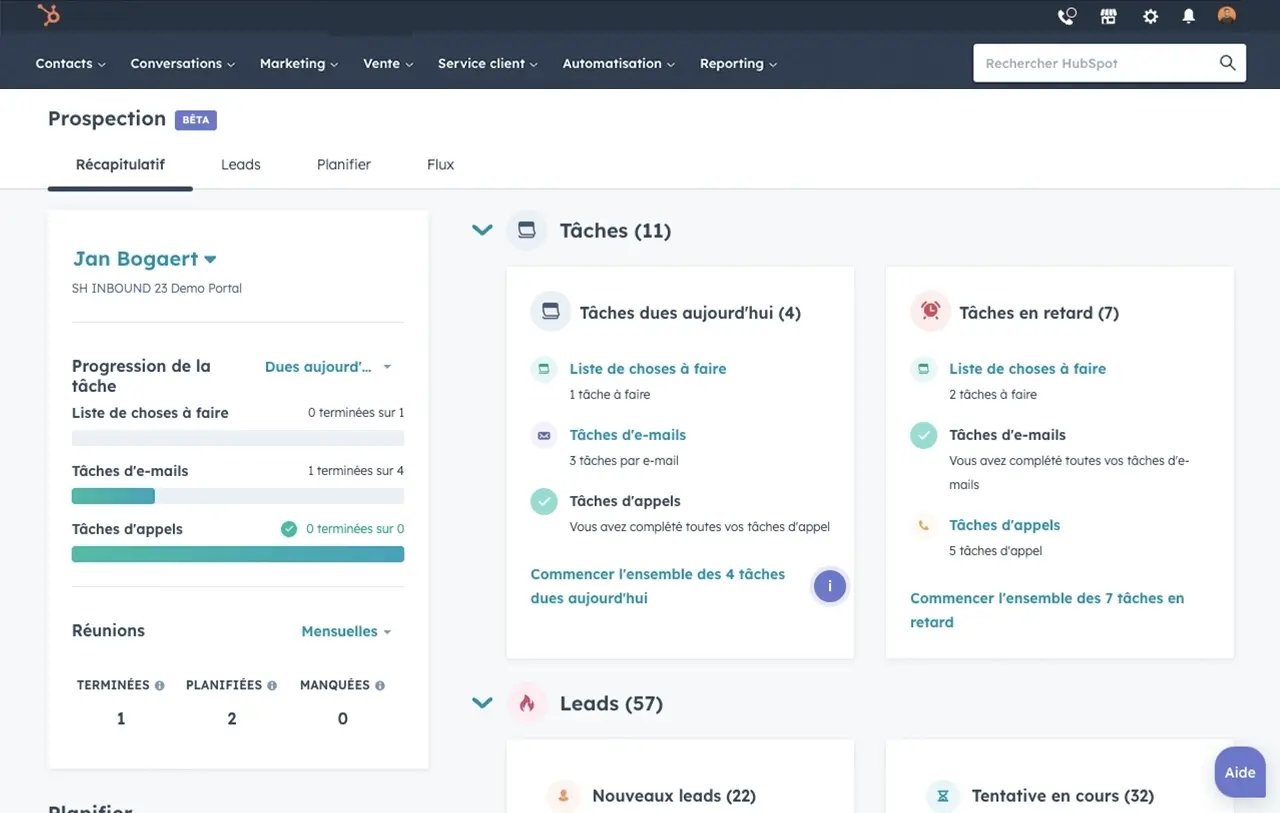Click the Aide help button
This screenshot has width=1280, height=813.
[x=1240, y=772]
